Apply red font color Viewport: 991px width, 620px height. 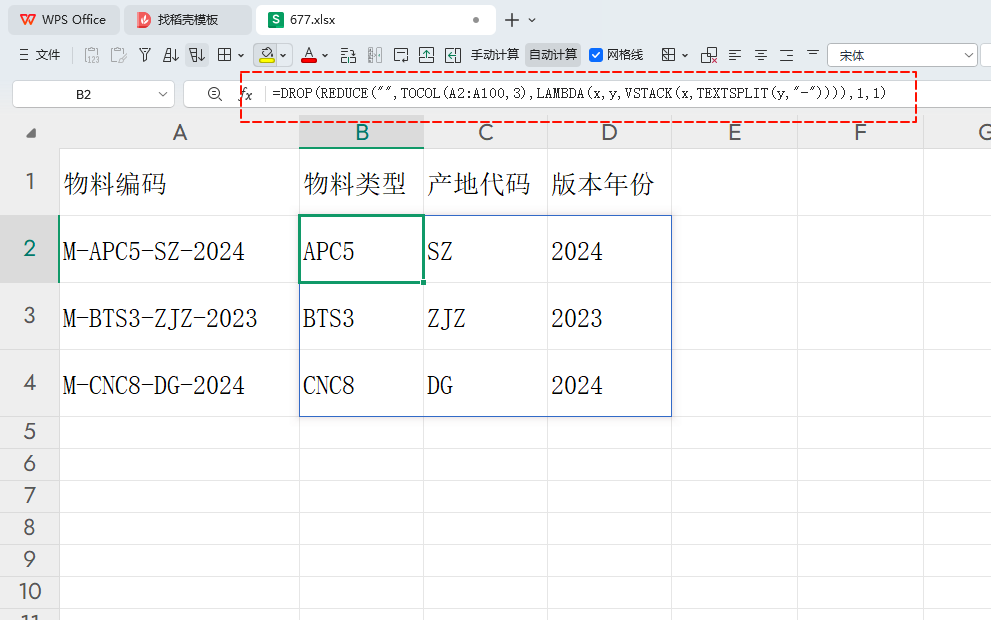[x=308, y=55]
